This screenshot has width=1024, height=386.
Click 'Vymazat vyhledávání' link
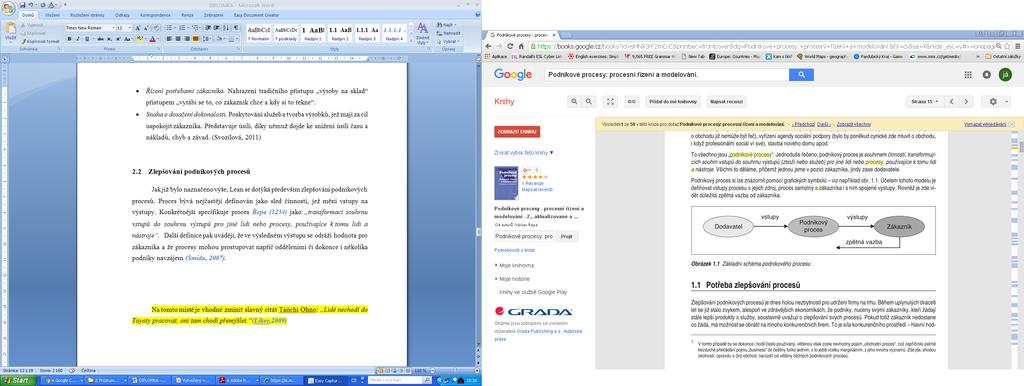(985, 124)
